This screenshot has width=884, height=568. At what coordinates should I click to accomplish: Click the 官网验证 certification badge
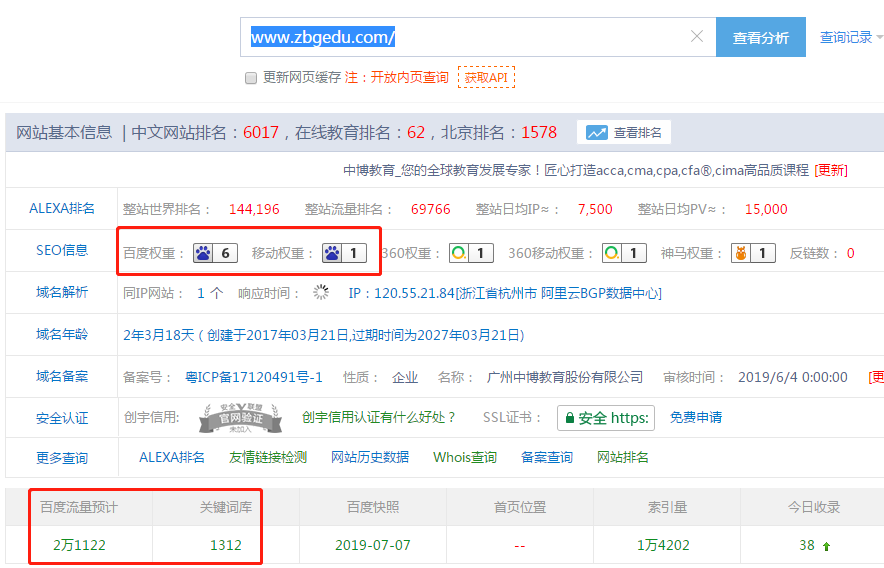pos(241,419)
